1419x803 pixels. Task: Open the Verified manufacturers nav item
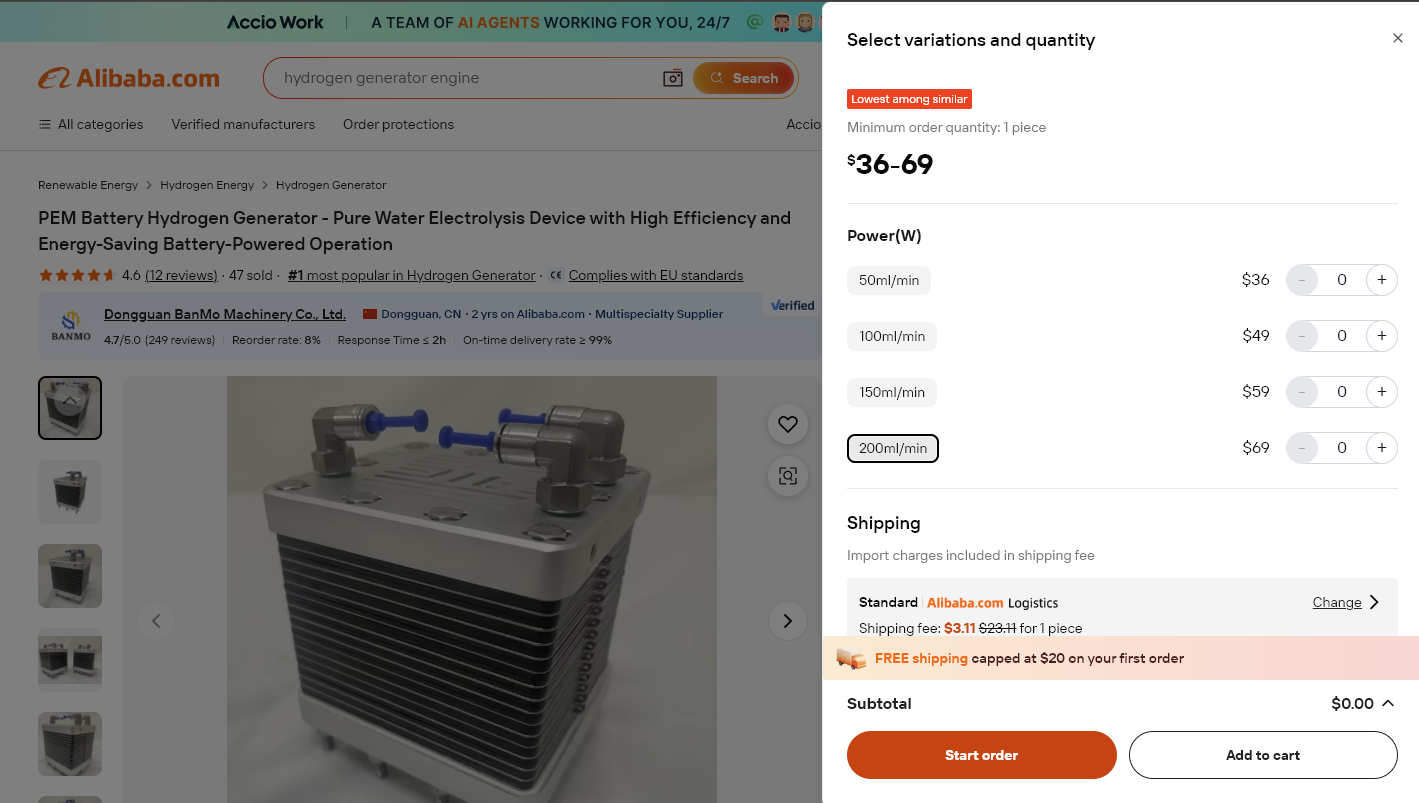point(243,124)
